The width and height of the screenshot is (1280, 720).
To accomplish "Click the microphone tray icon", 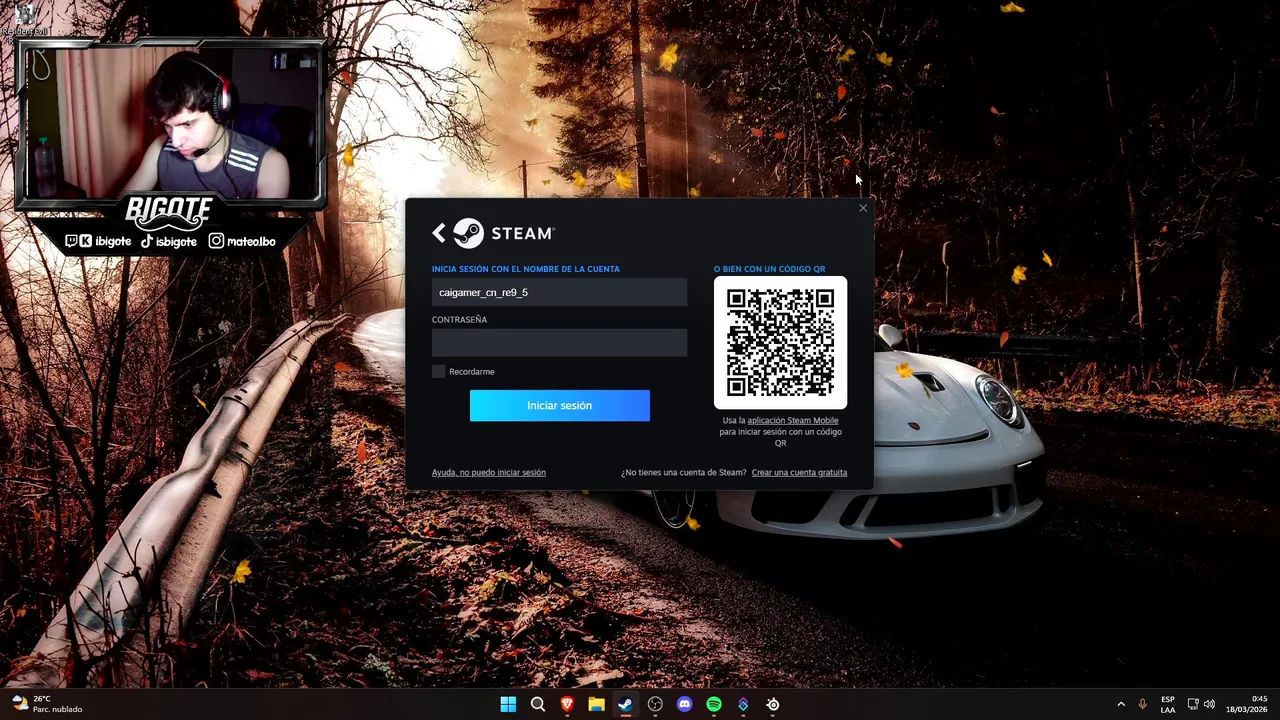I will 1142,704.
